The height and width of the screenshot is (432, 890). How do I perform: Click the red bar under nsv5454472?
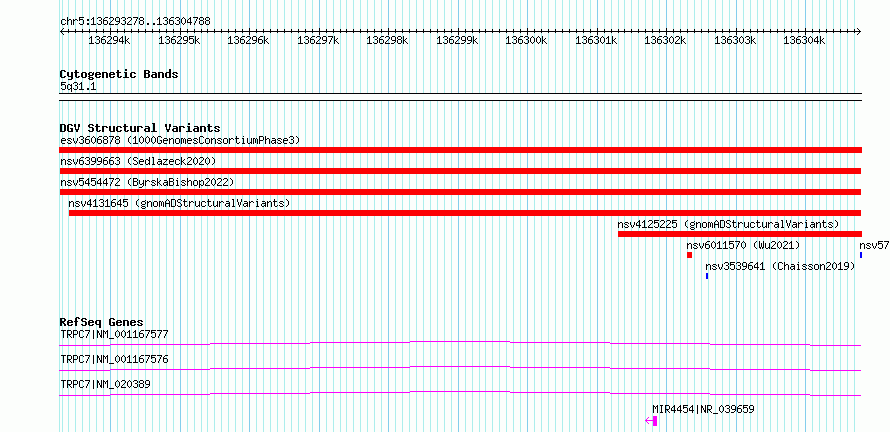[x=460, y=192]
